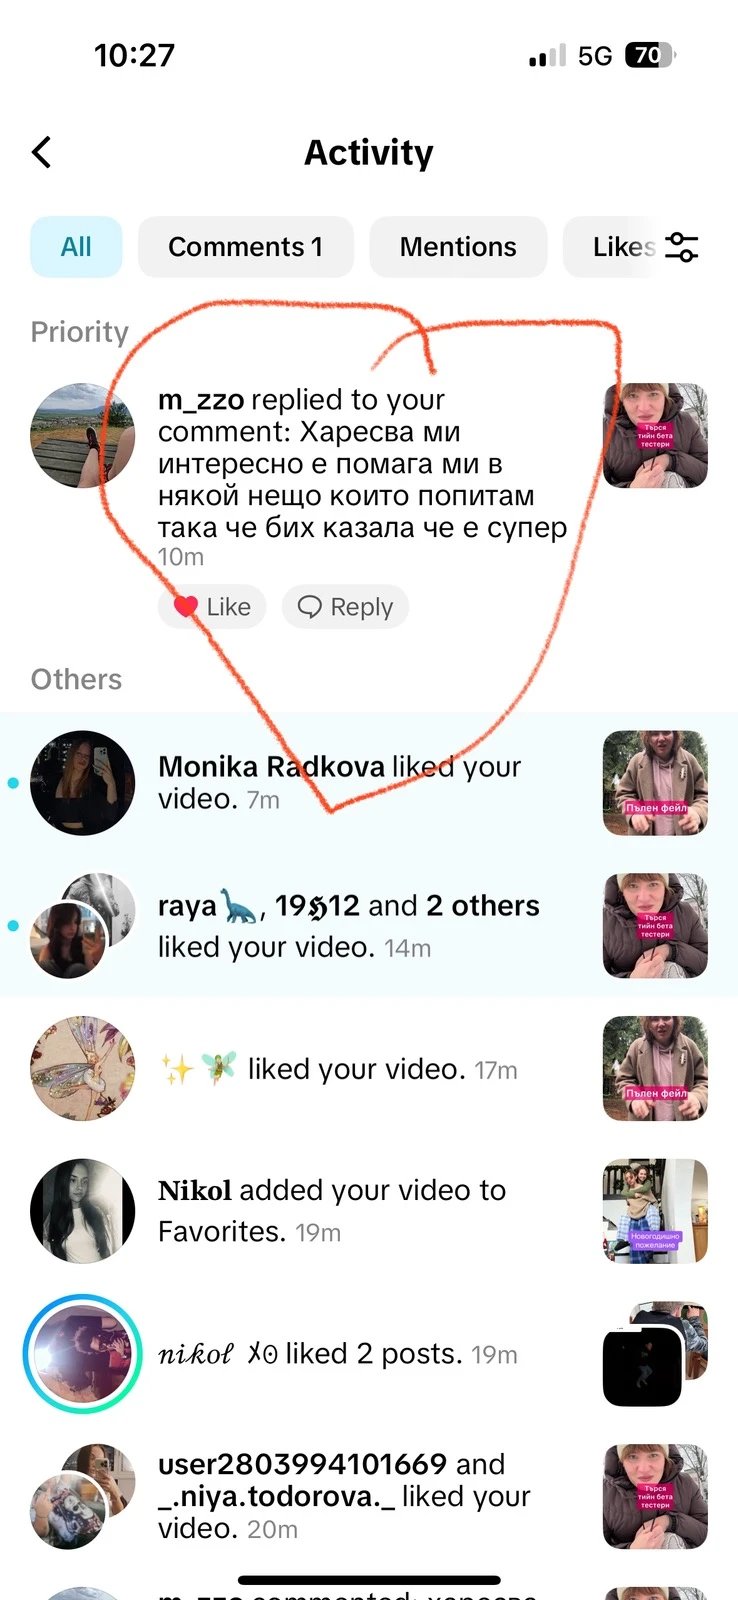The height and width of the screenshot is (1600, 738).
Task: Open Nikol's black-and-white avatar
Action: 83,1211
